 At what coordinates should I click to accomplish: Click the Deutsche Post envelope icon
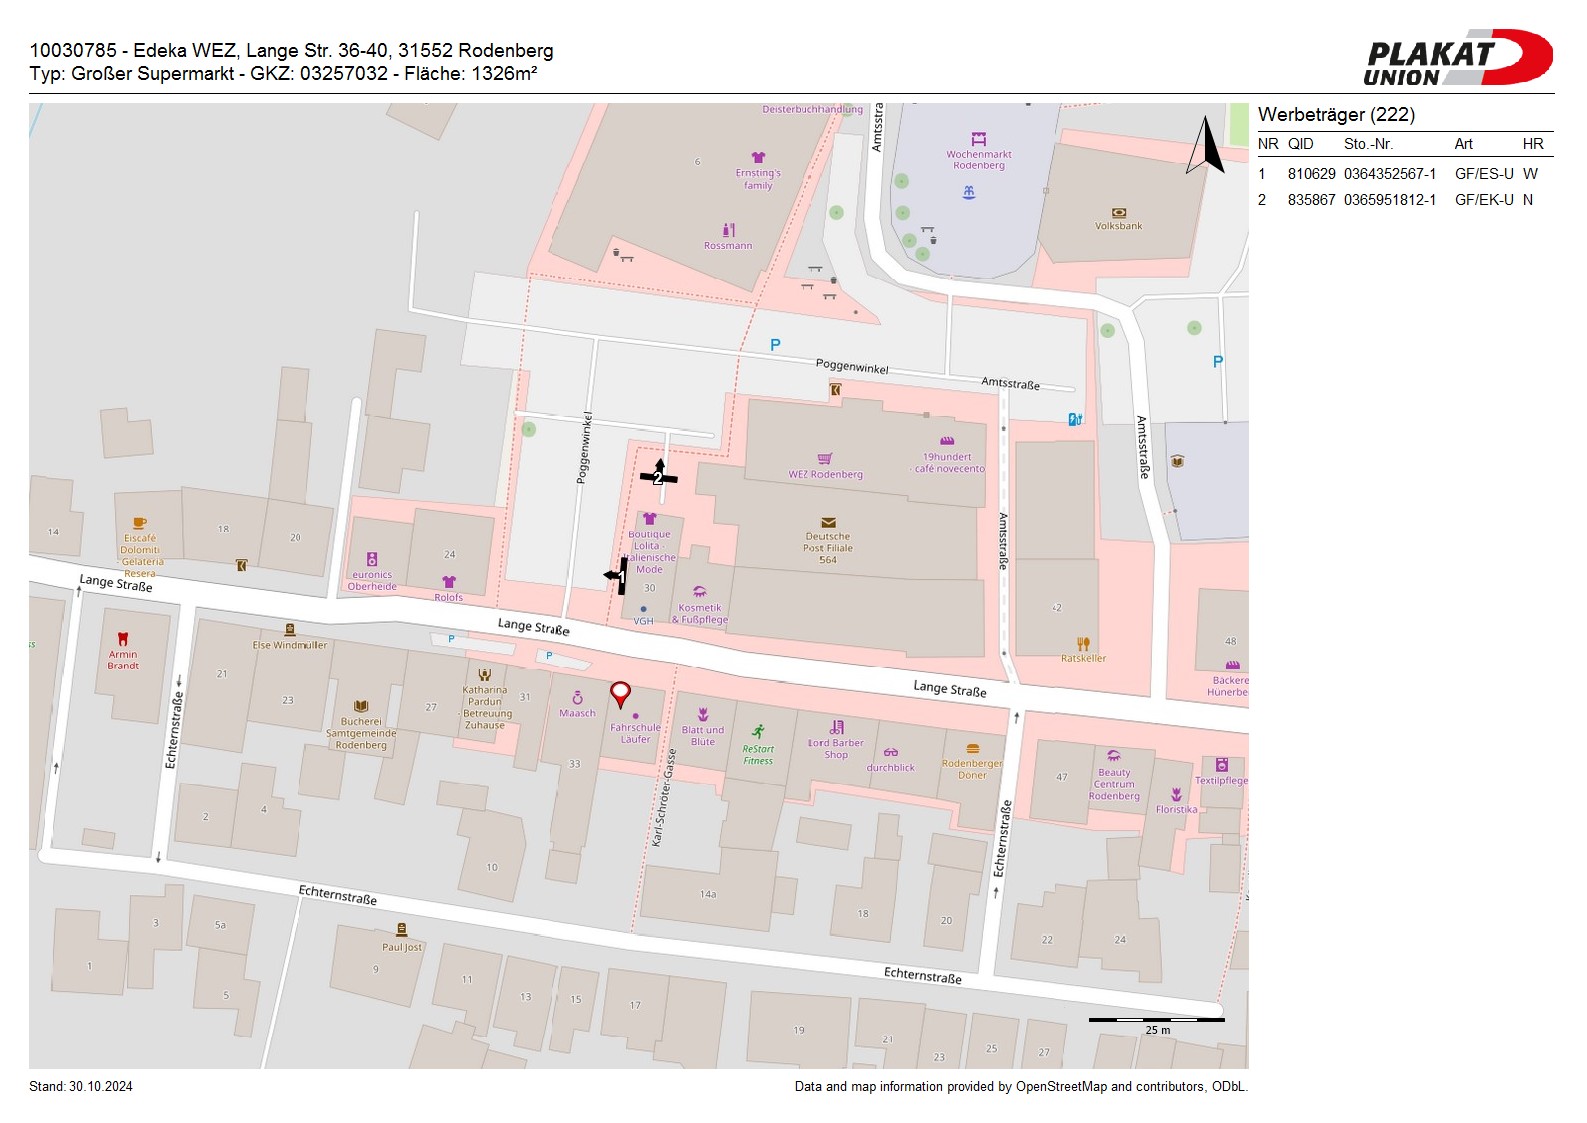click(828, 522)
